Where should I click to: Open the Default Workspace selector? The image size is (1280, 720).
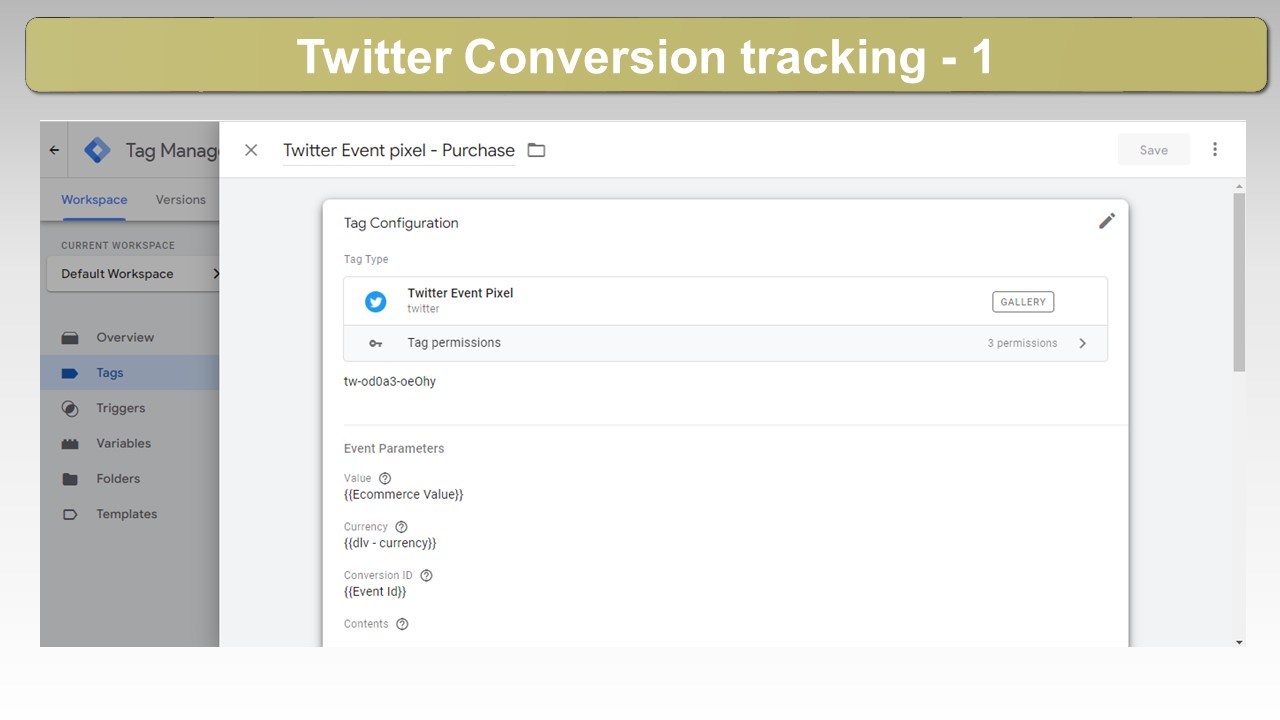tap(134, 274)
